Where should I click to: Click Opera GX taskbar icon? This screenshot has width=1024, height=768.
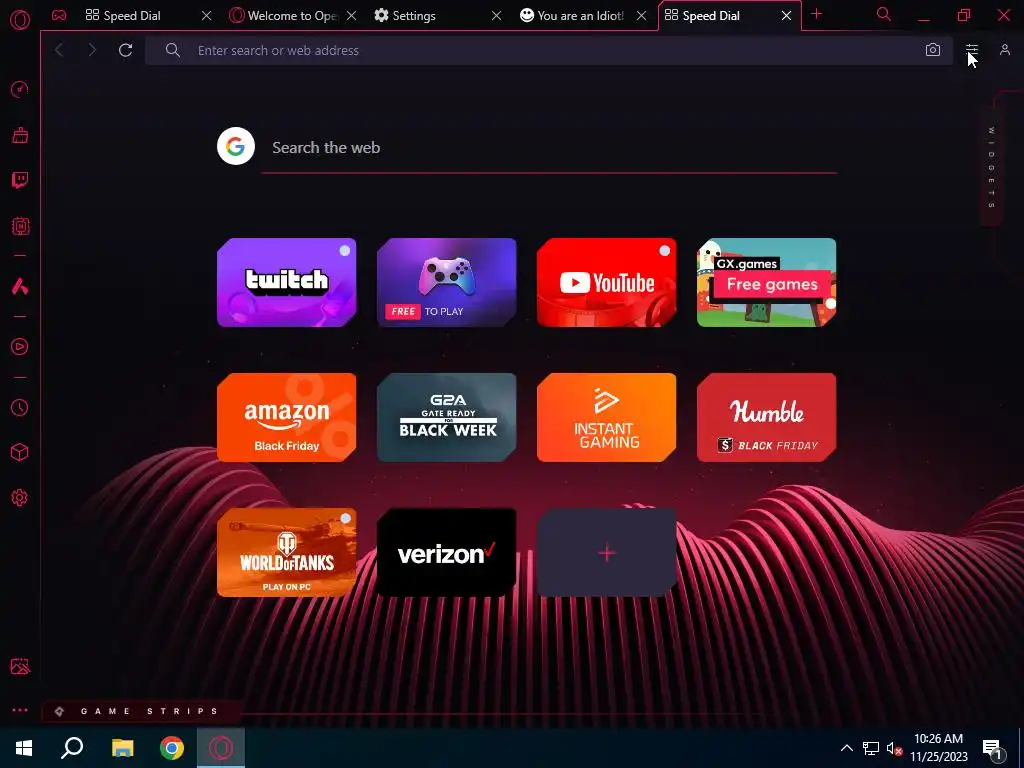point(221,748)
